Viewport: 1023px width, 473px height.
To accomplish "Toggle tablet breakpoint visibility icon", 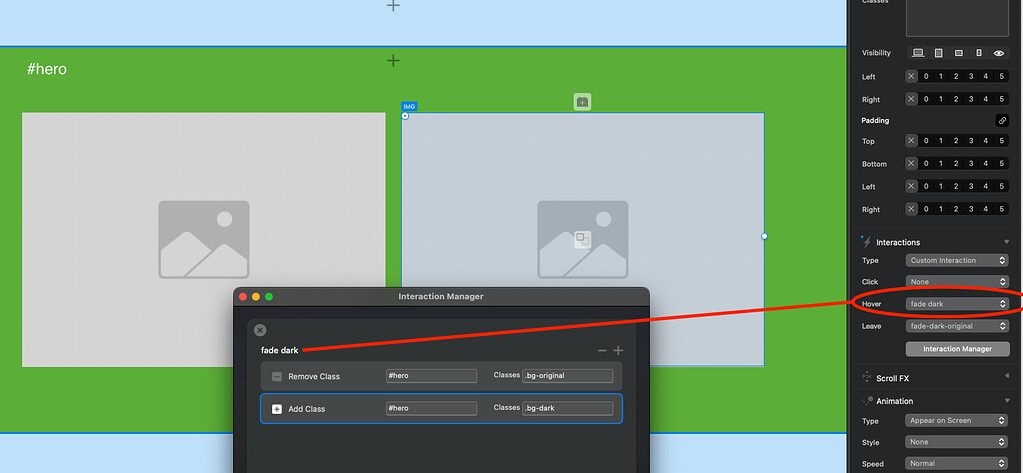I will click(938, 53).
